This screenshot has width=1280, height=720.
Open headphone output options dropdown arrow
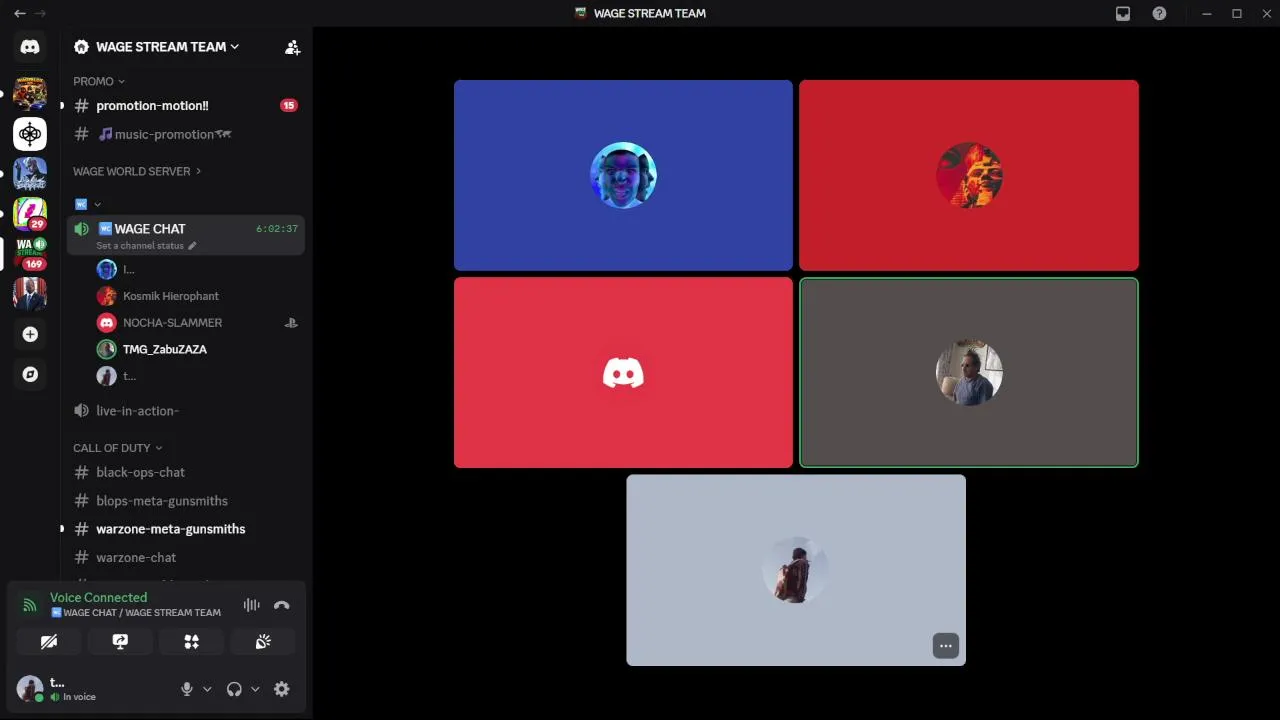click(255, 689)
